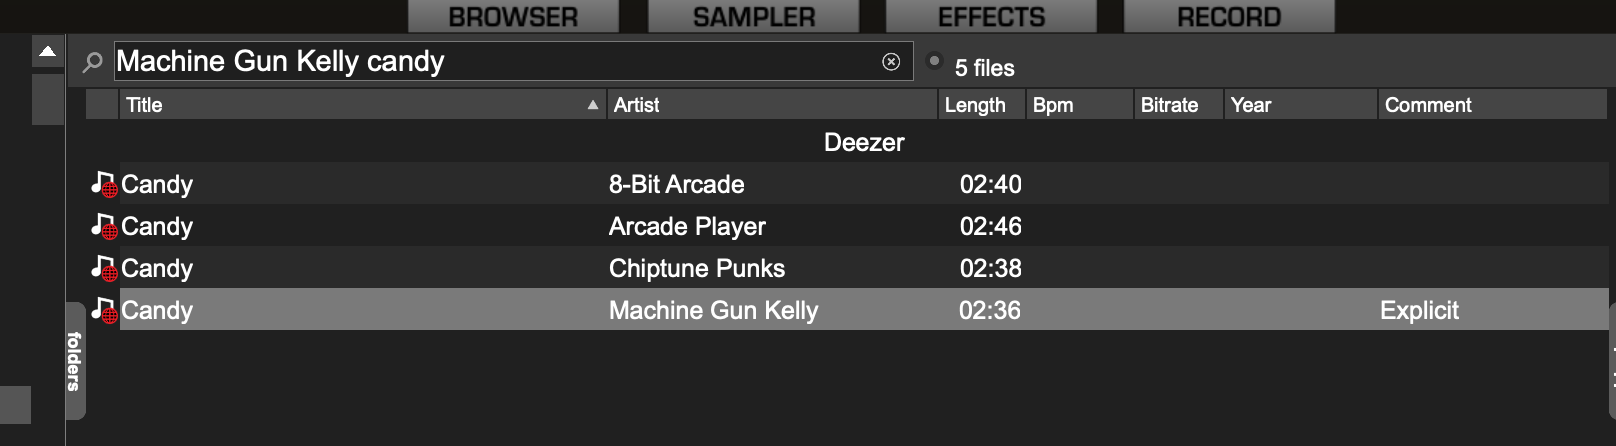Open the EFFECTS tab
1616x446 pixels.
pyautogui.click(x=991, y=17)
